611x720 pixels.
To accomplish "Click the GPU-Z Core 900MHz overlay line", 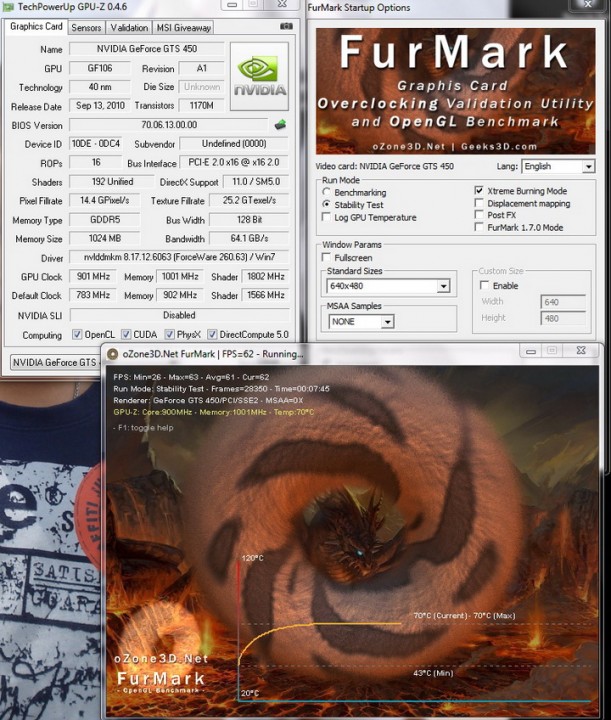I will [x=214, y=412].
